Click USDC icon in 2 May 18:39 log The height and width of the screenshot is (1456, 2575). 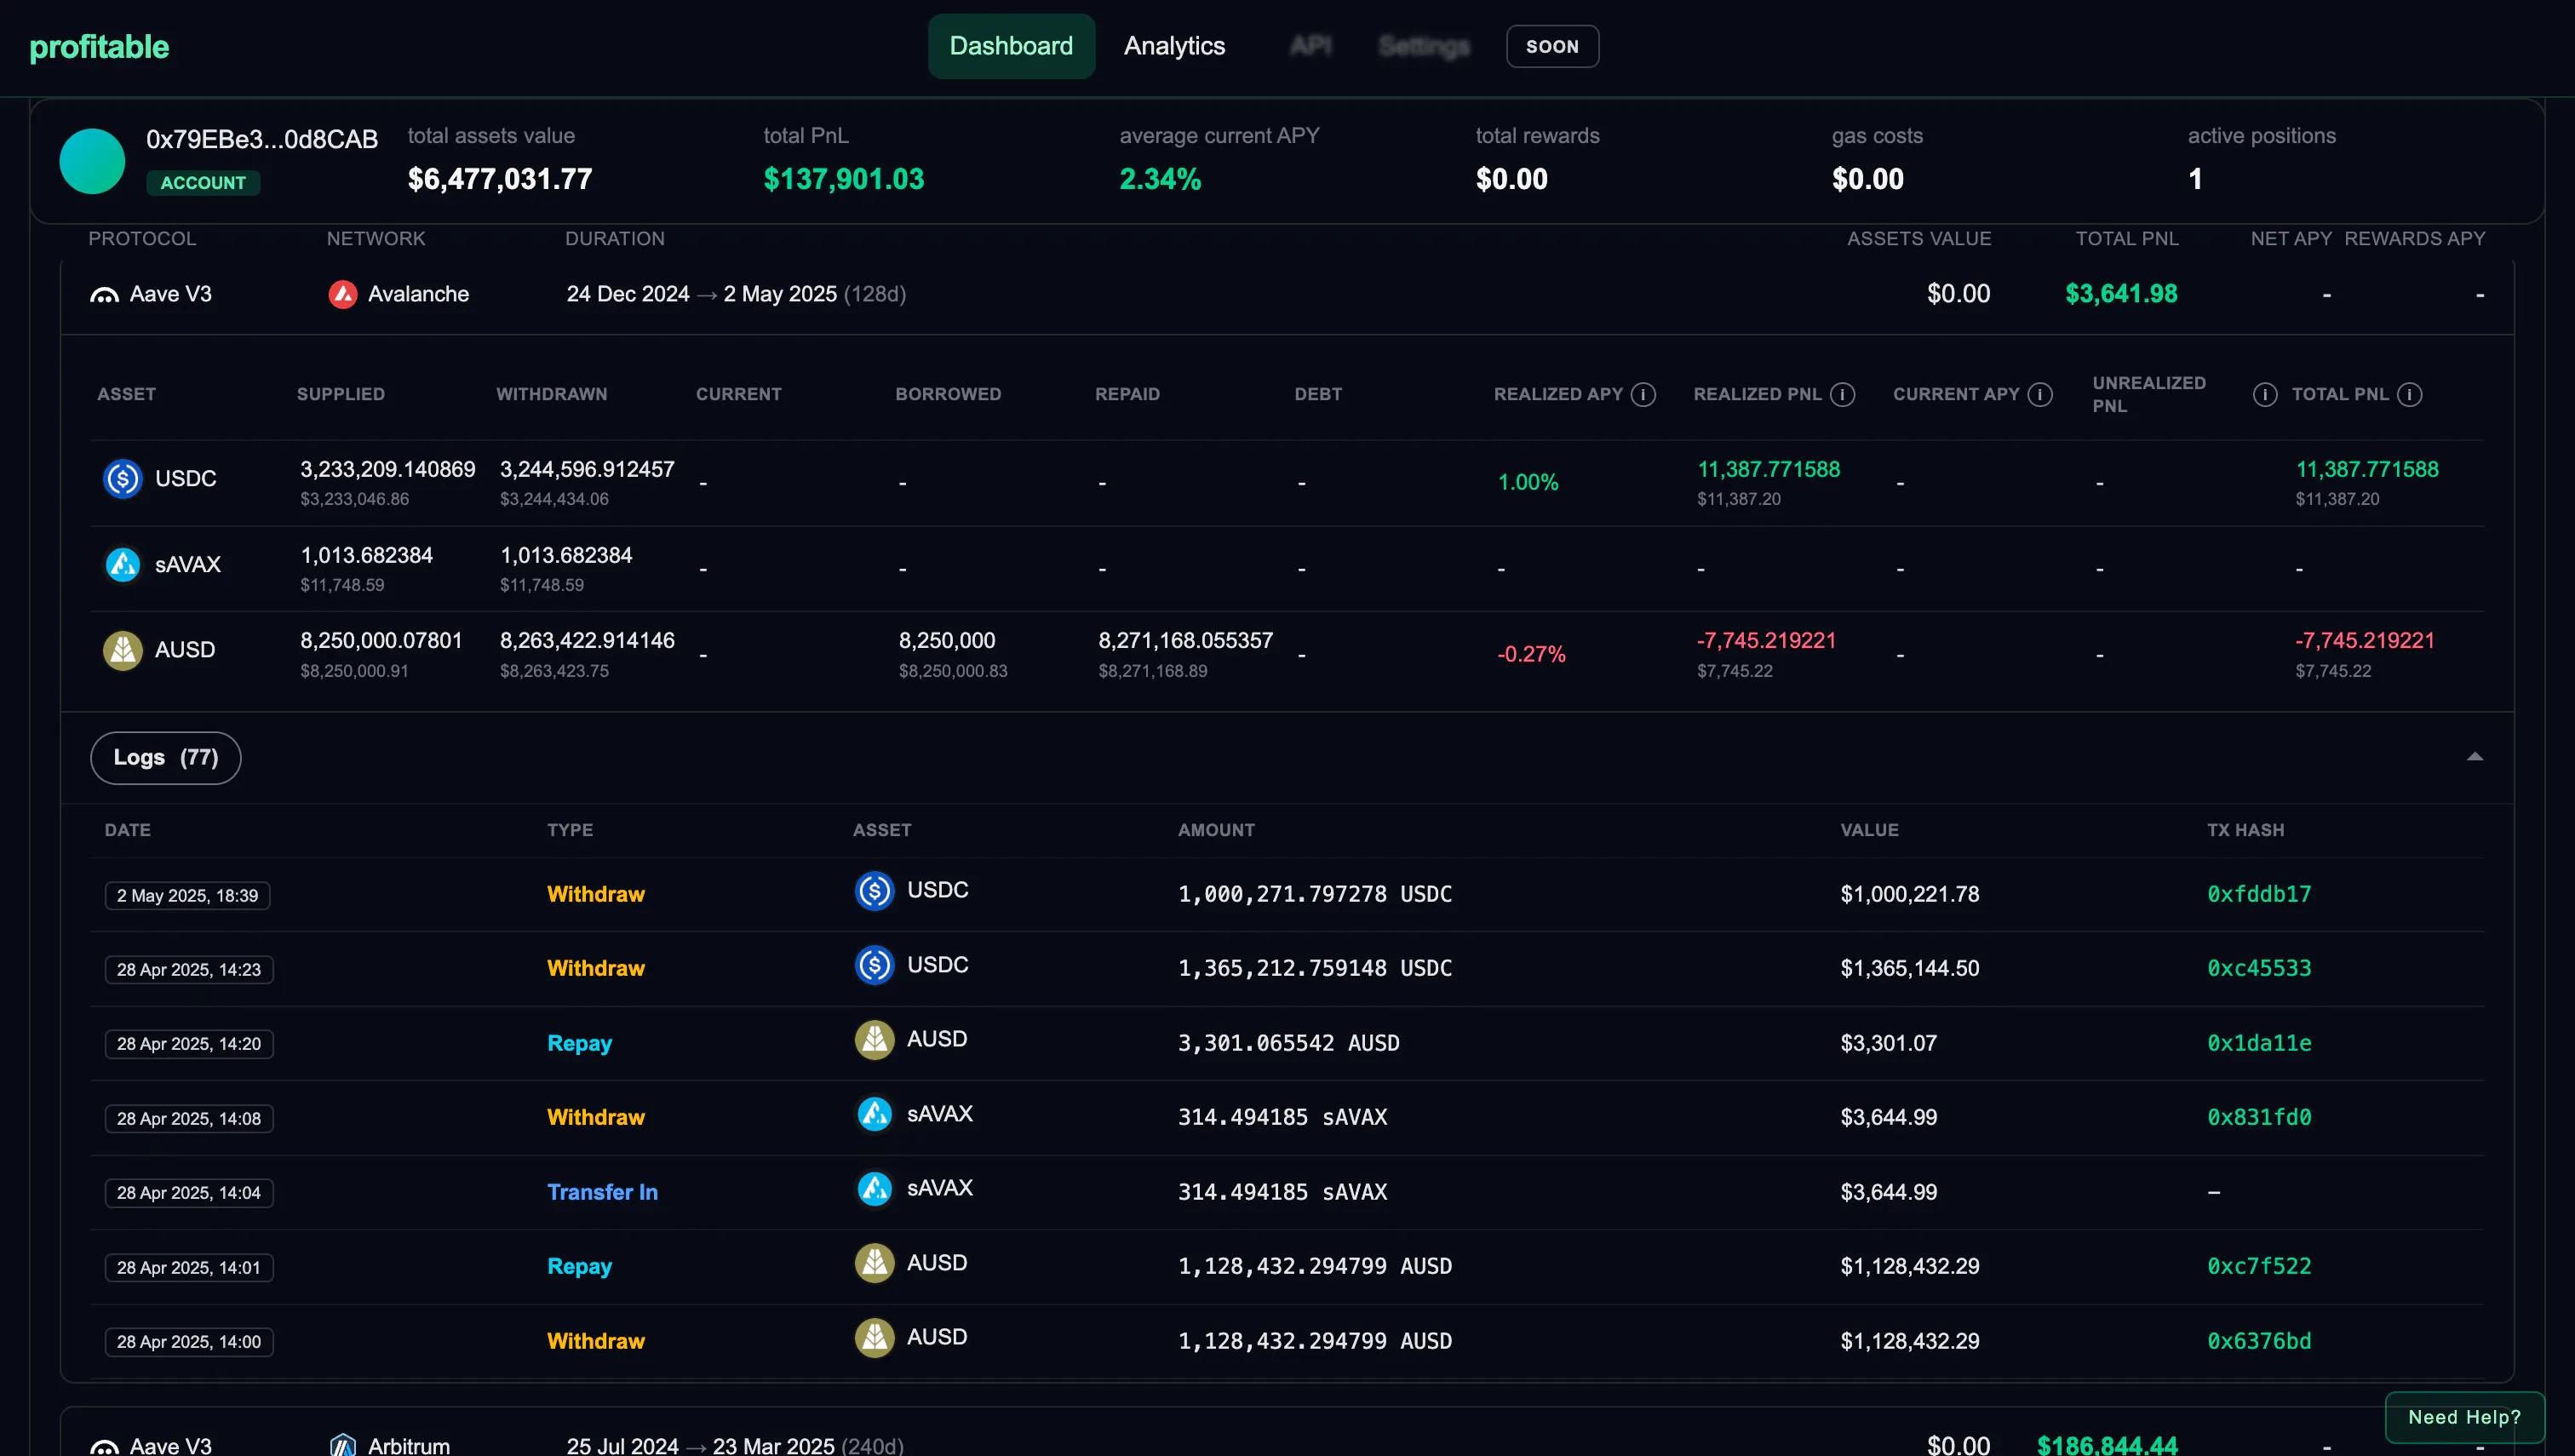875,890
